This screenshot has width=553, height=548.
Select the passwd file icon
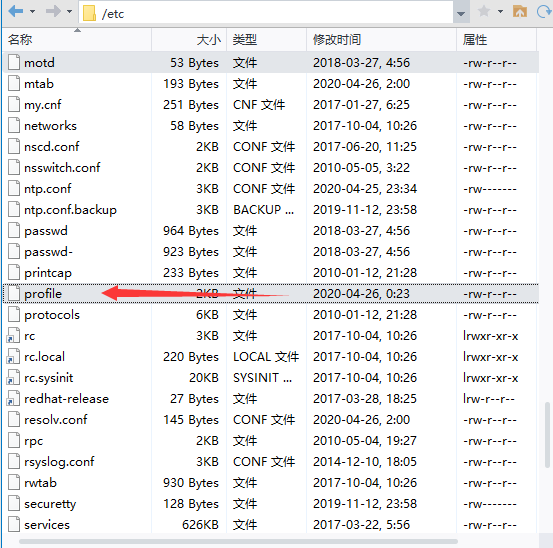[x=14, y=230]
